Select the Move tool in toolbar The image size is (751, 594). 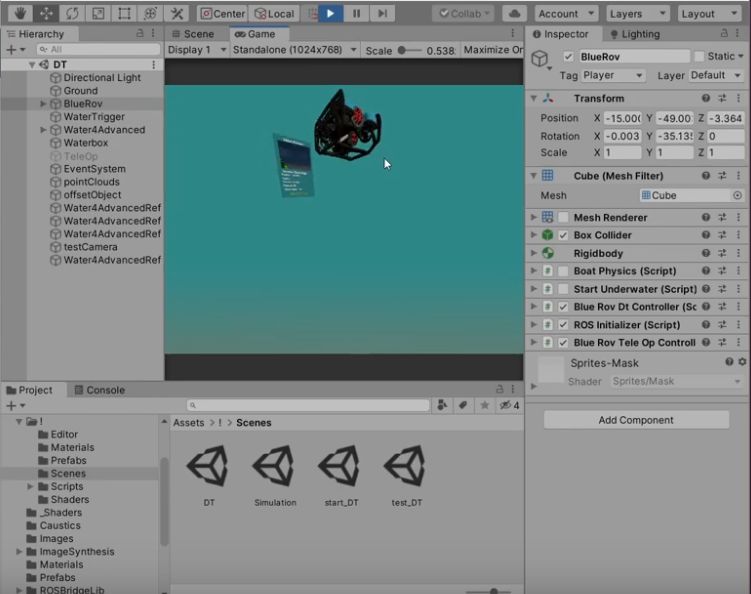pyautogui.click(x=45, y=14)
